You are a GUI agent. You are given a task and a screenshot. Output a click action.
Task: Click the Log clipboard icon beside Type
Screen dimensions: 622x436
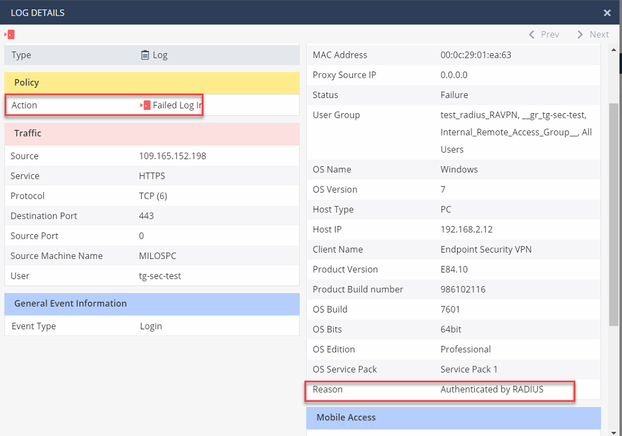tap(145, 55)
